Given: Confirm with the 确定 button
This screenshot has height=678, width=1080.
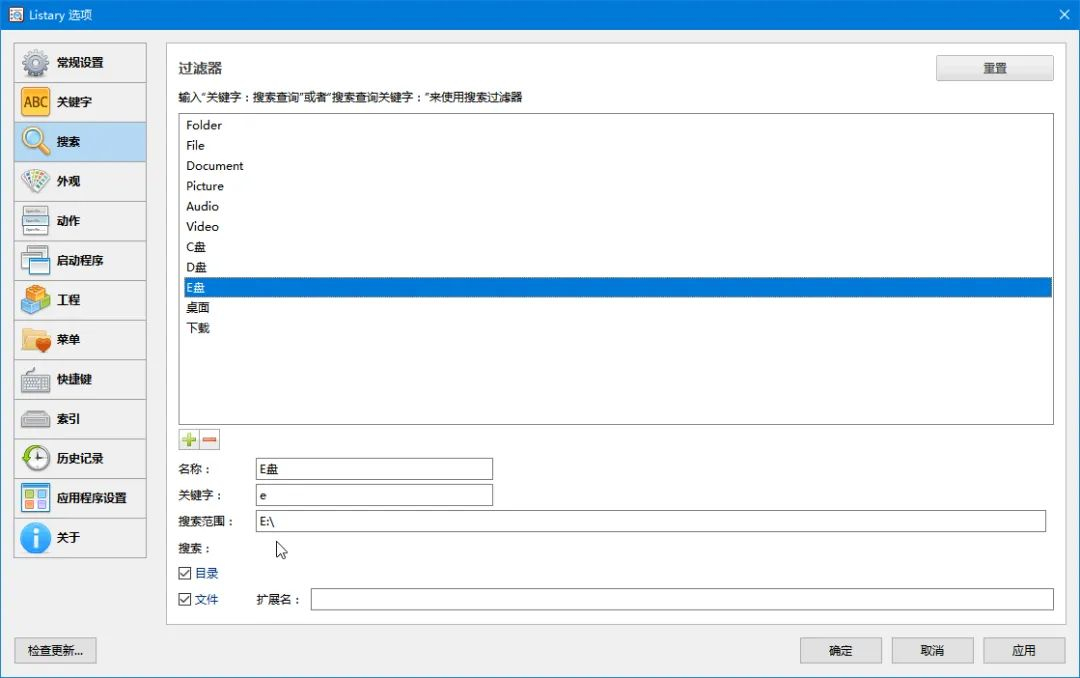Looking at the screenshot, I should [841, 650].
